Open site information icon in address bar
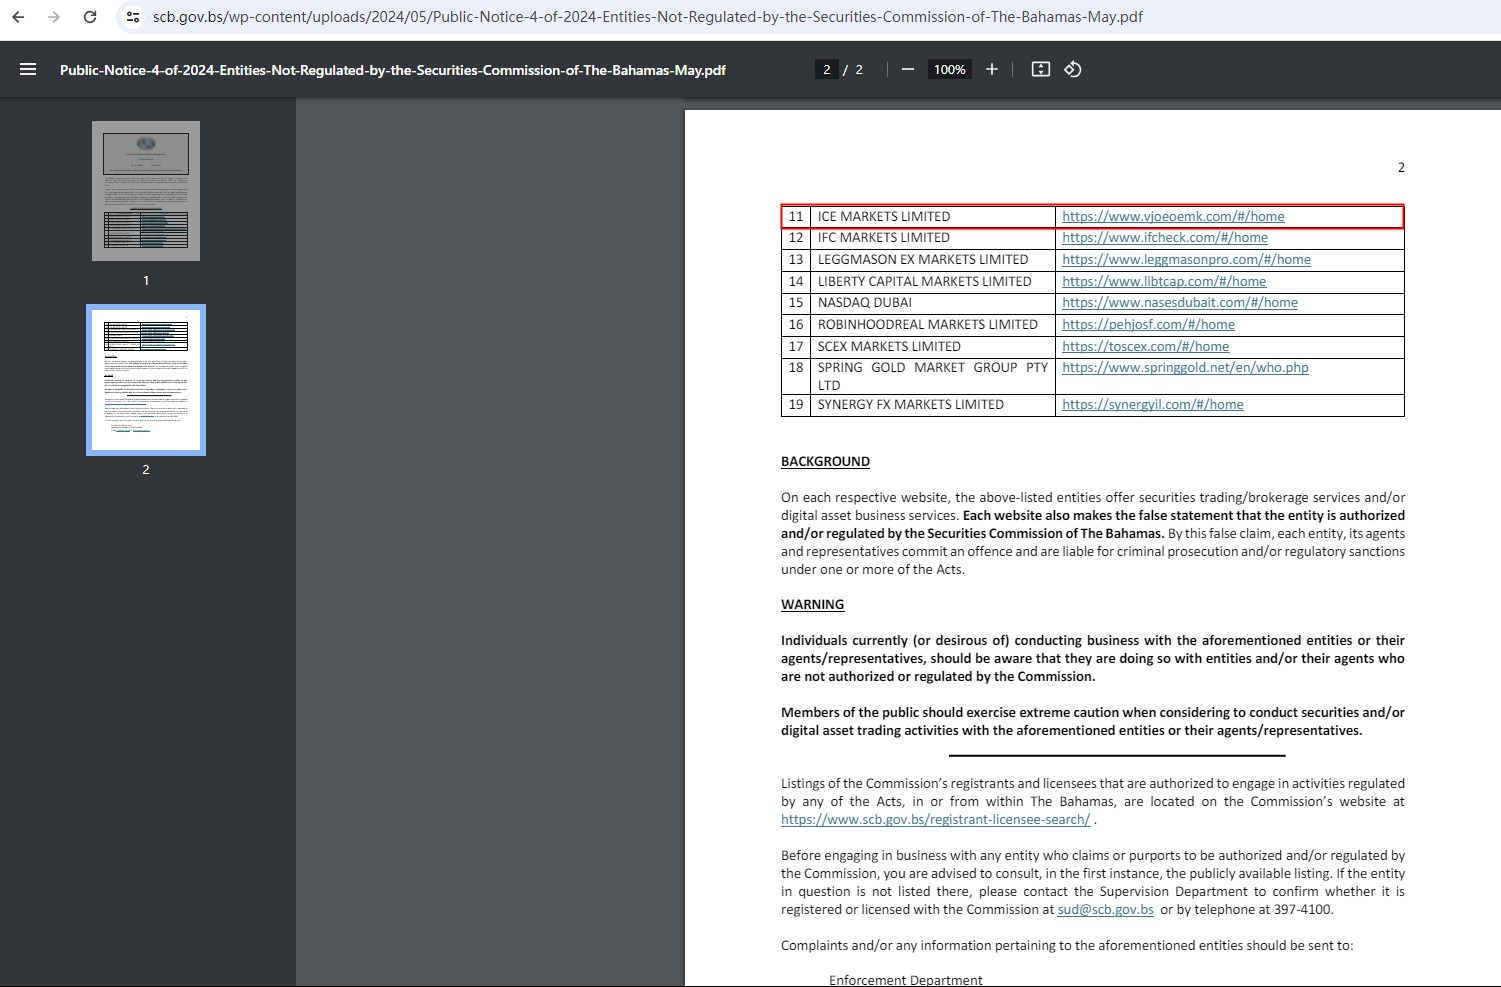 [x=133, y=17]
